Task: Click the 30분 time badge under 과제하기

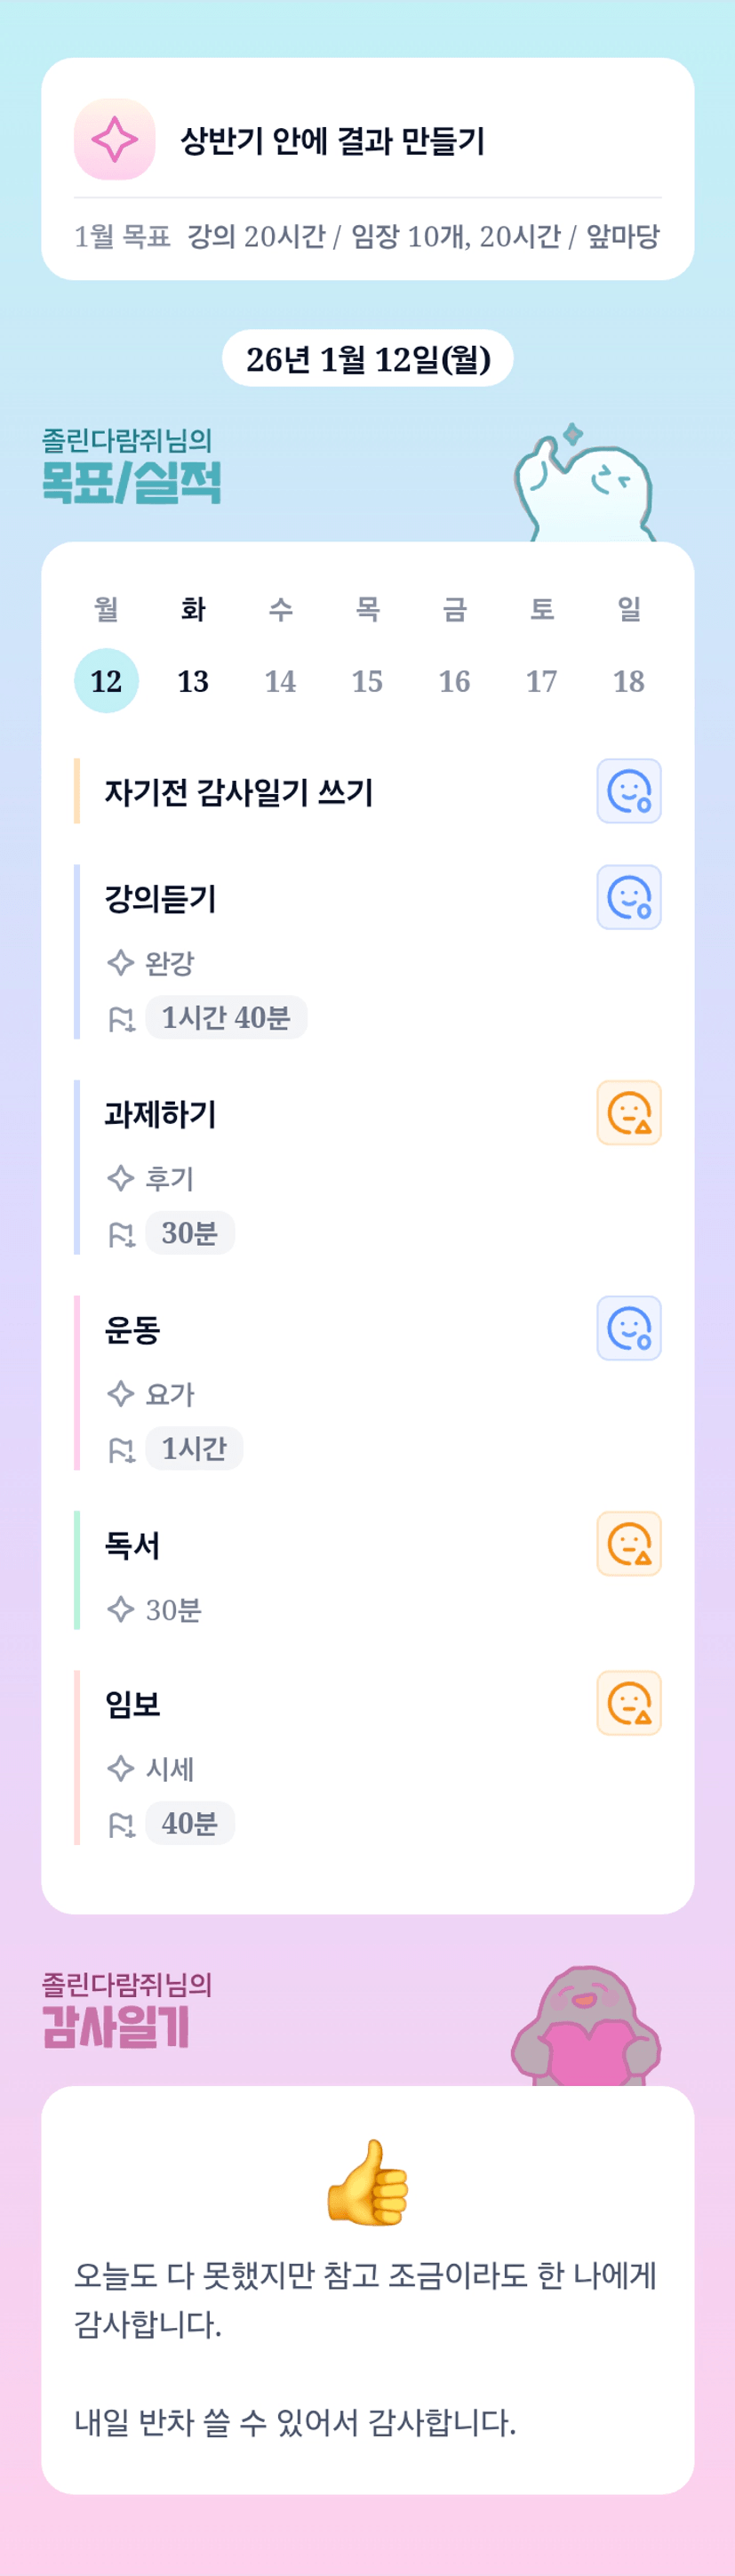Action: click(x=190, y=1232)
